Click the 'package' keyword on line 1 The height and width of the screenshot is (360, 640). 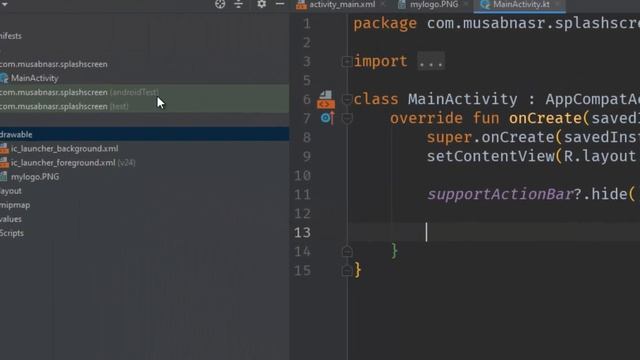[385, 24]
